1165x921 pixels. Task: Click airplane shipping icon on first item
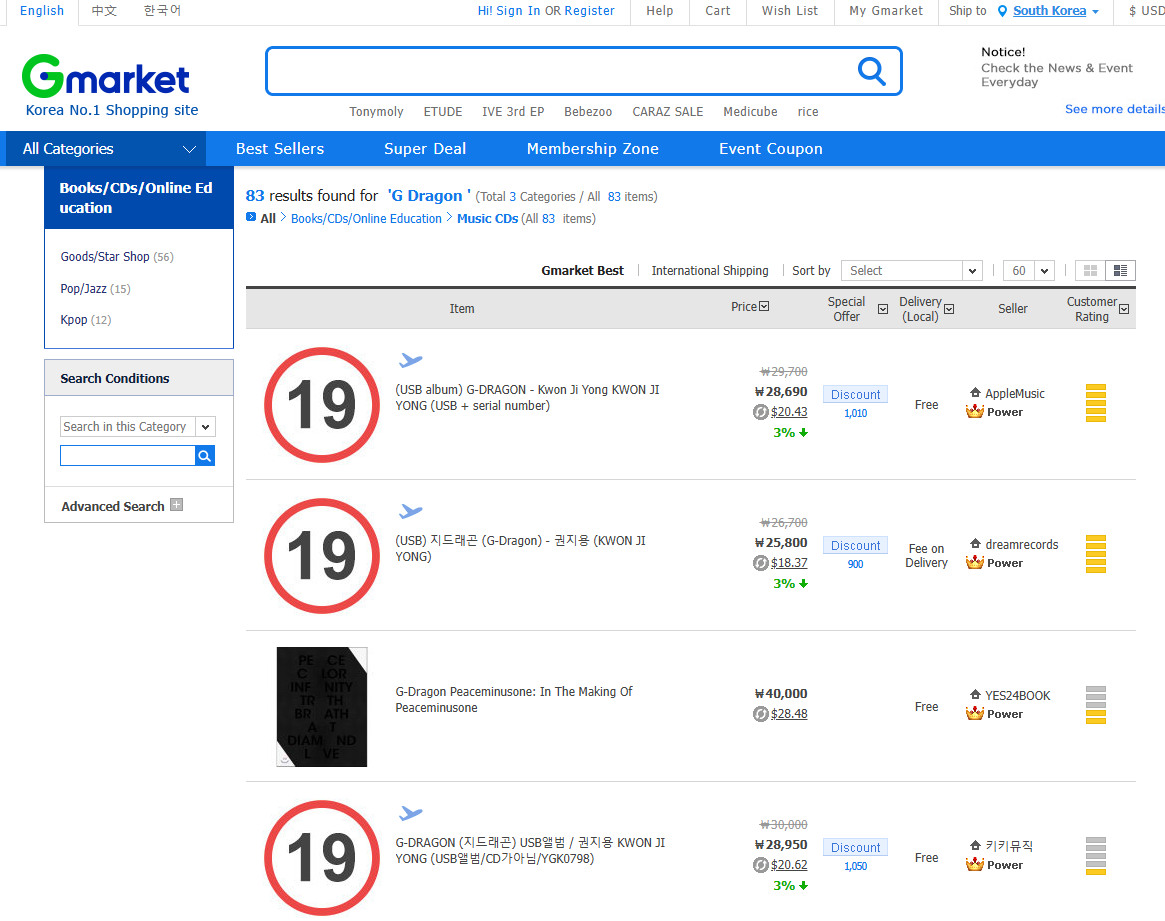410,360
